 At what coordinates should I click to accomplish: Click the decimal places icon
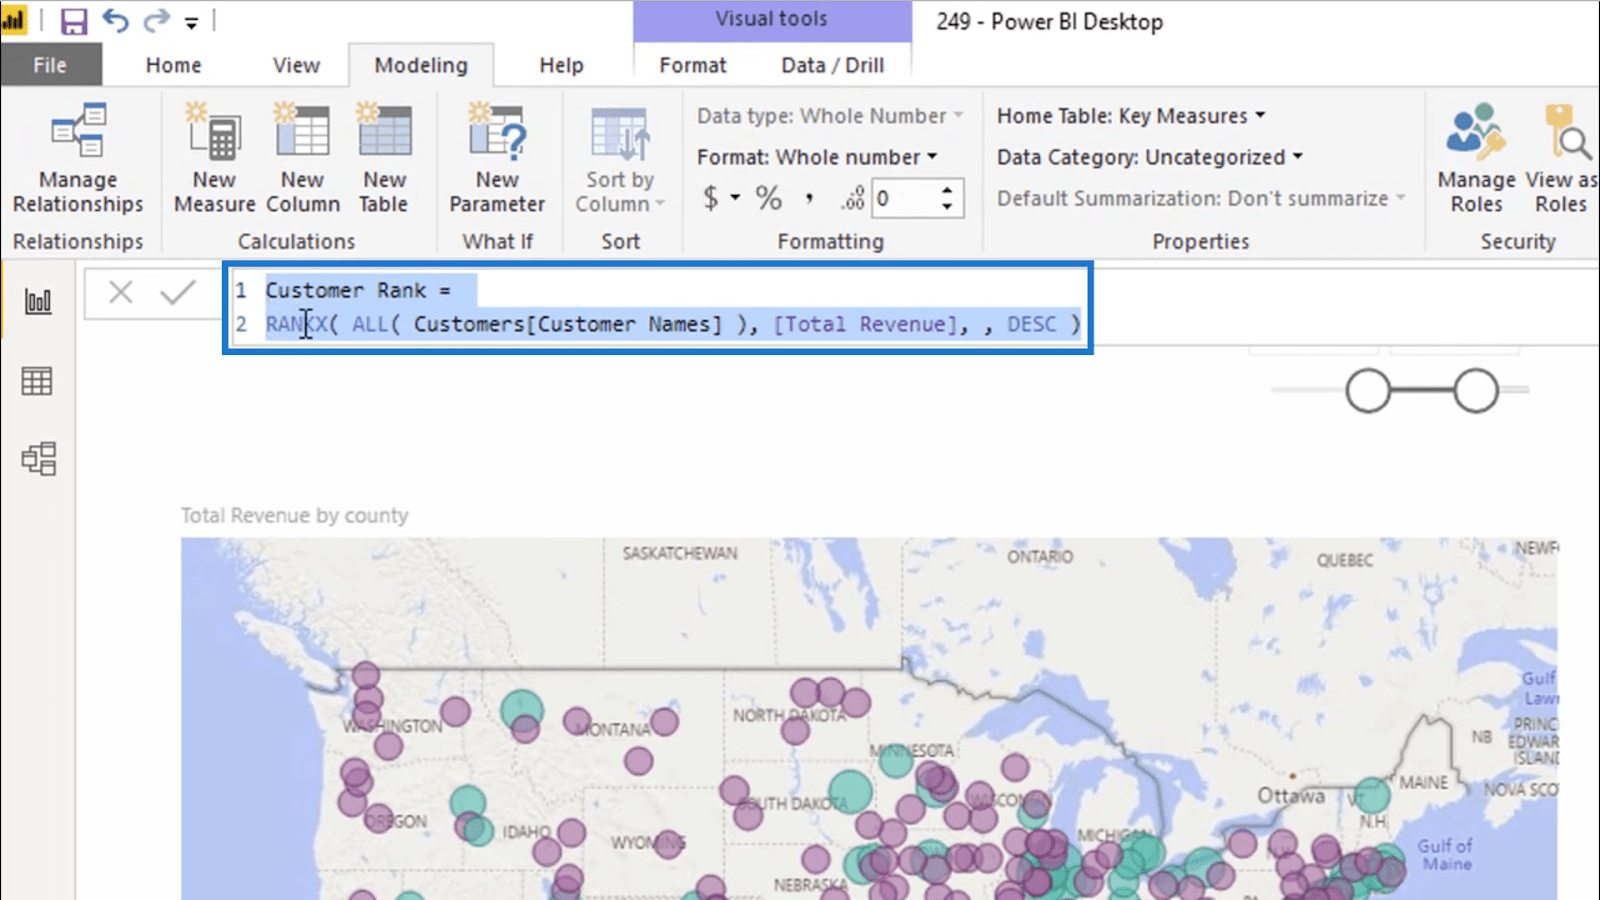[852, 199]
